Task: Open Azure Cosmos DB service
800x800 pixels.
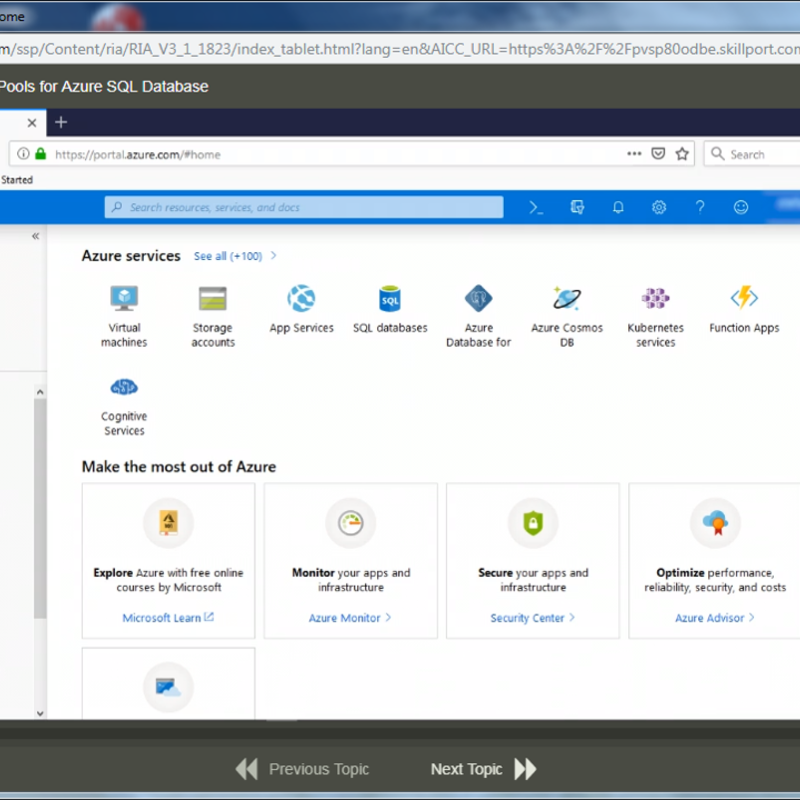Action: [x=567, y=316]
